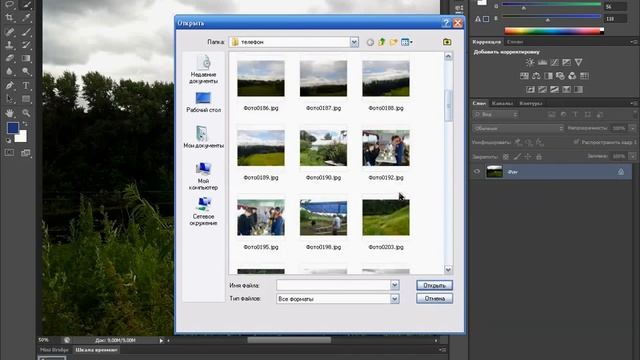
Task: Select the Pen tool
Action: tap(9, 85)
